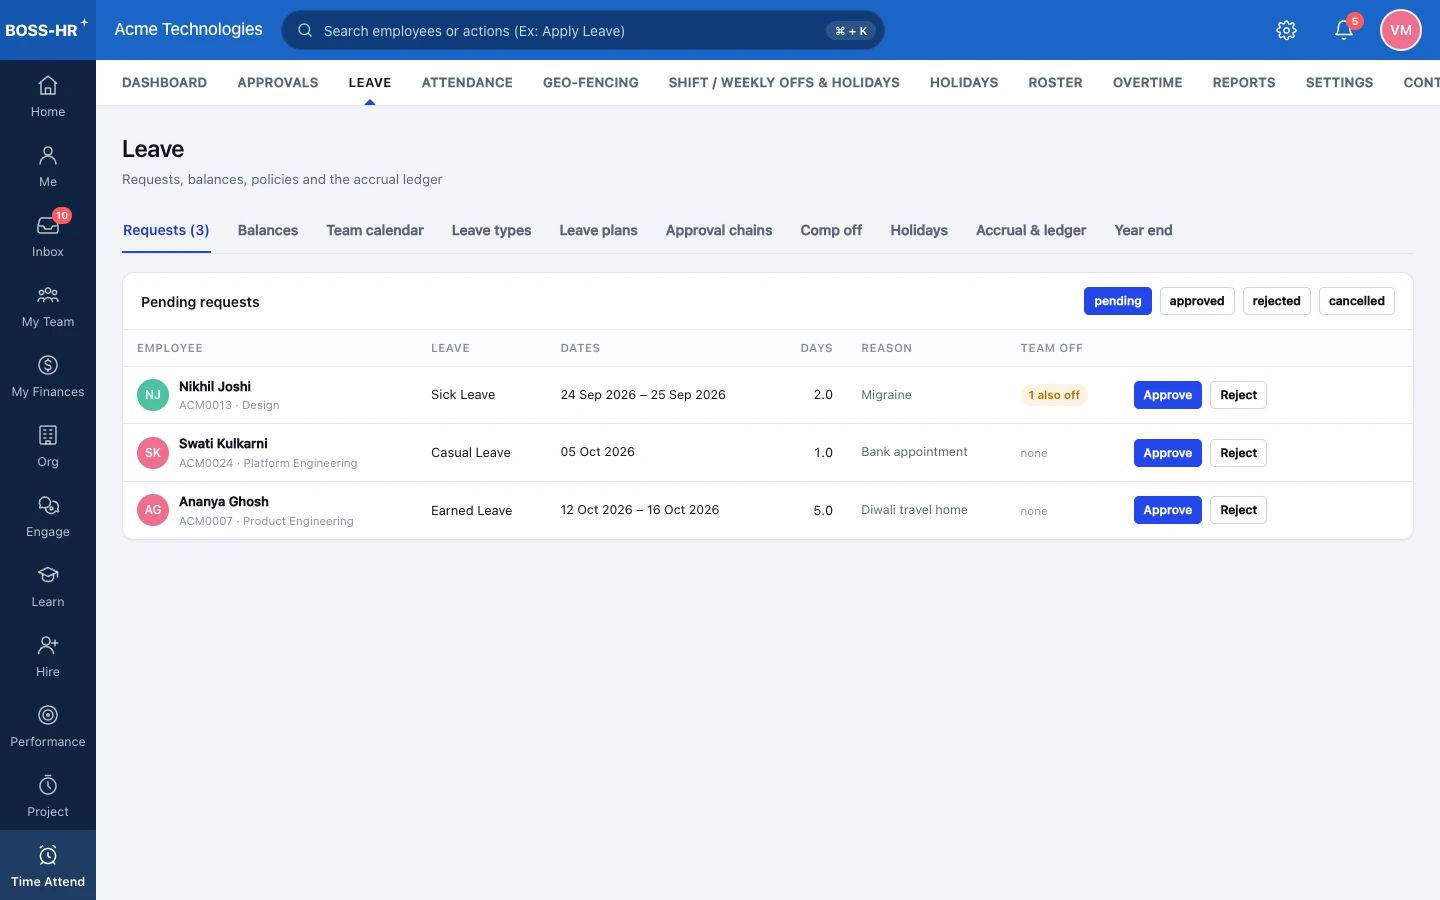
Task: Open the Engage chat icon
Action: coord(48,516)
